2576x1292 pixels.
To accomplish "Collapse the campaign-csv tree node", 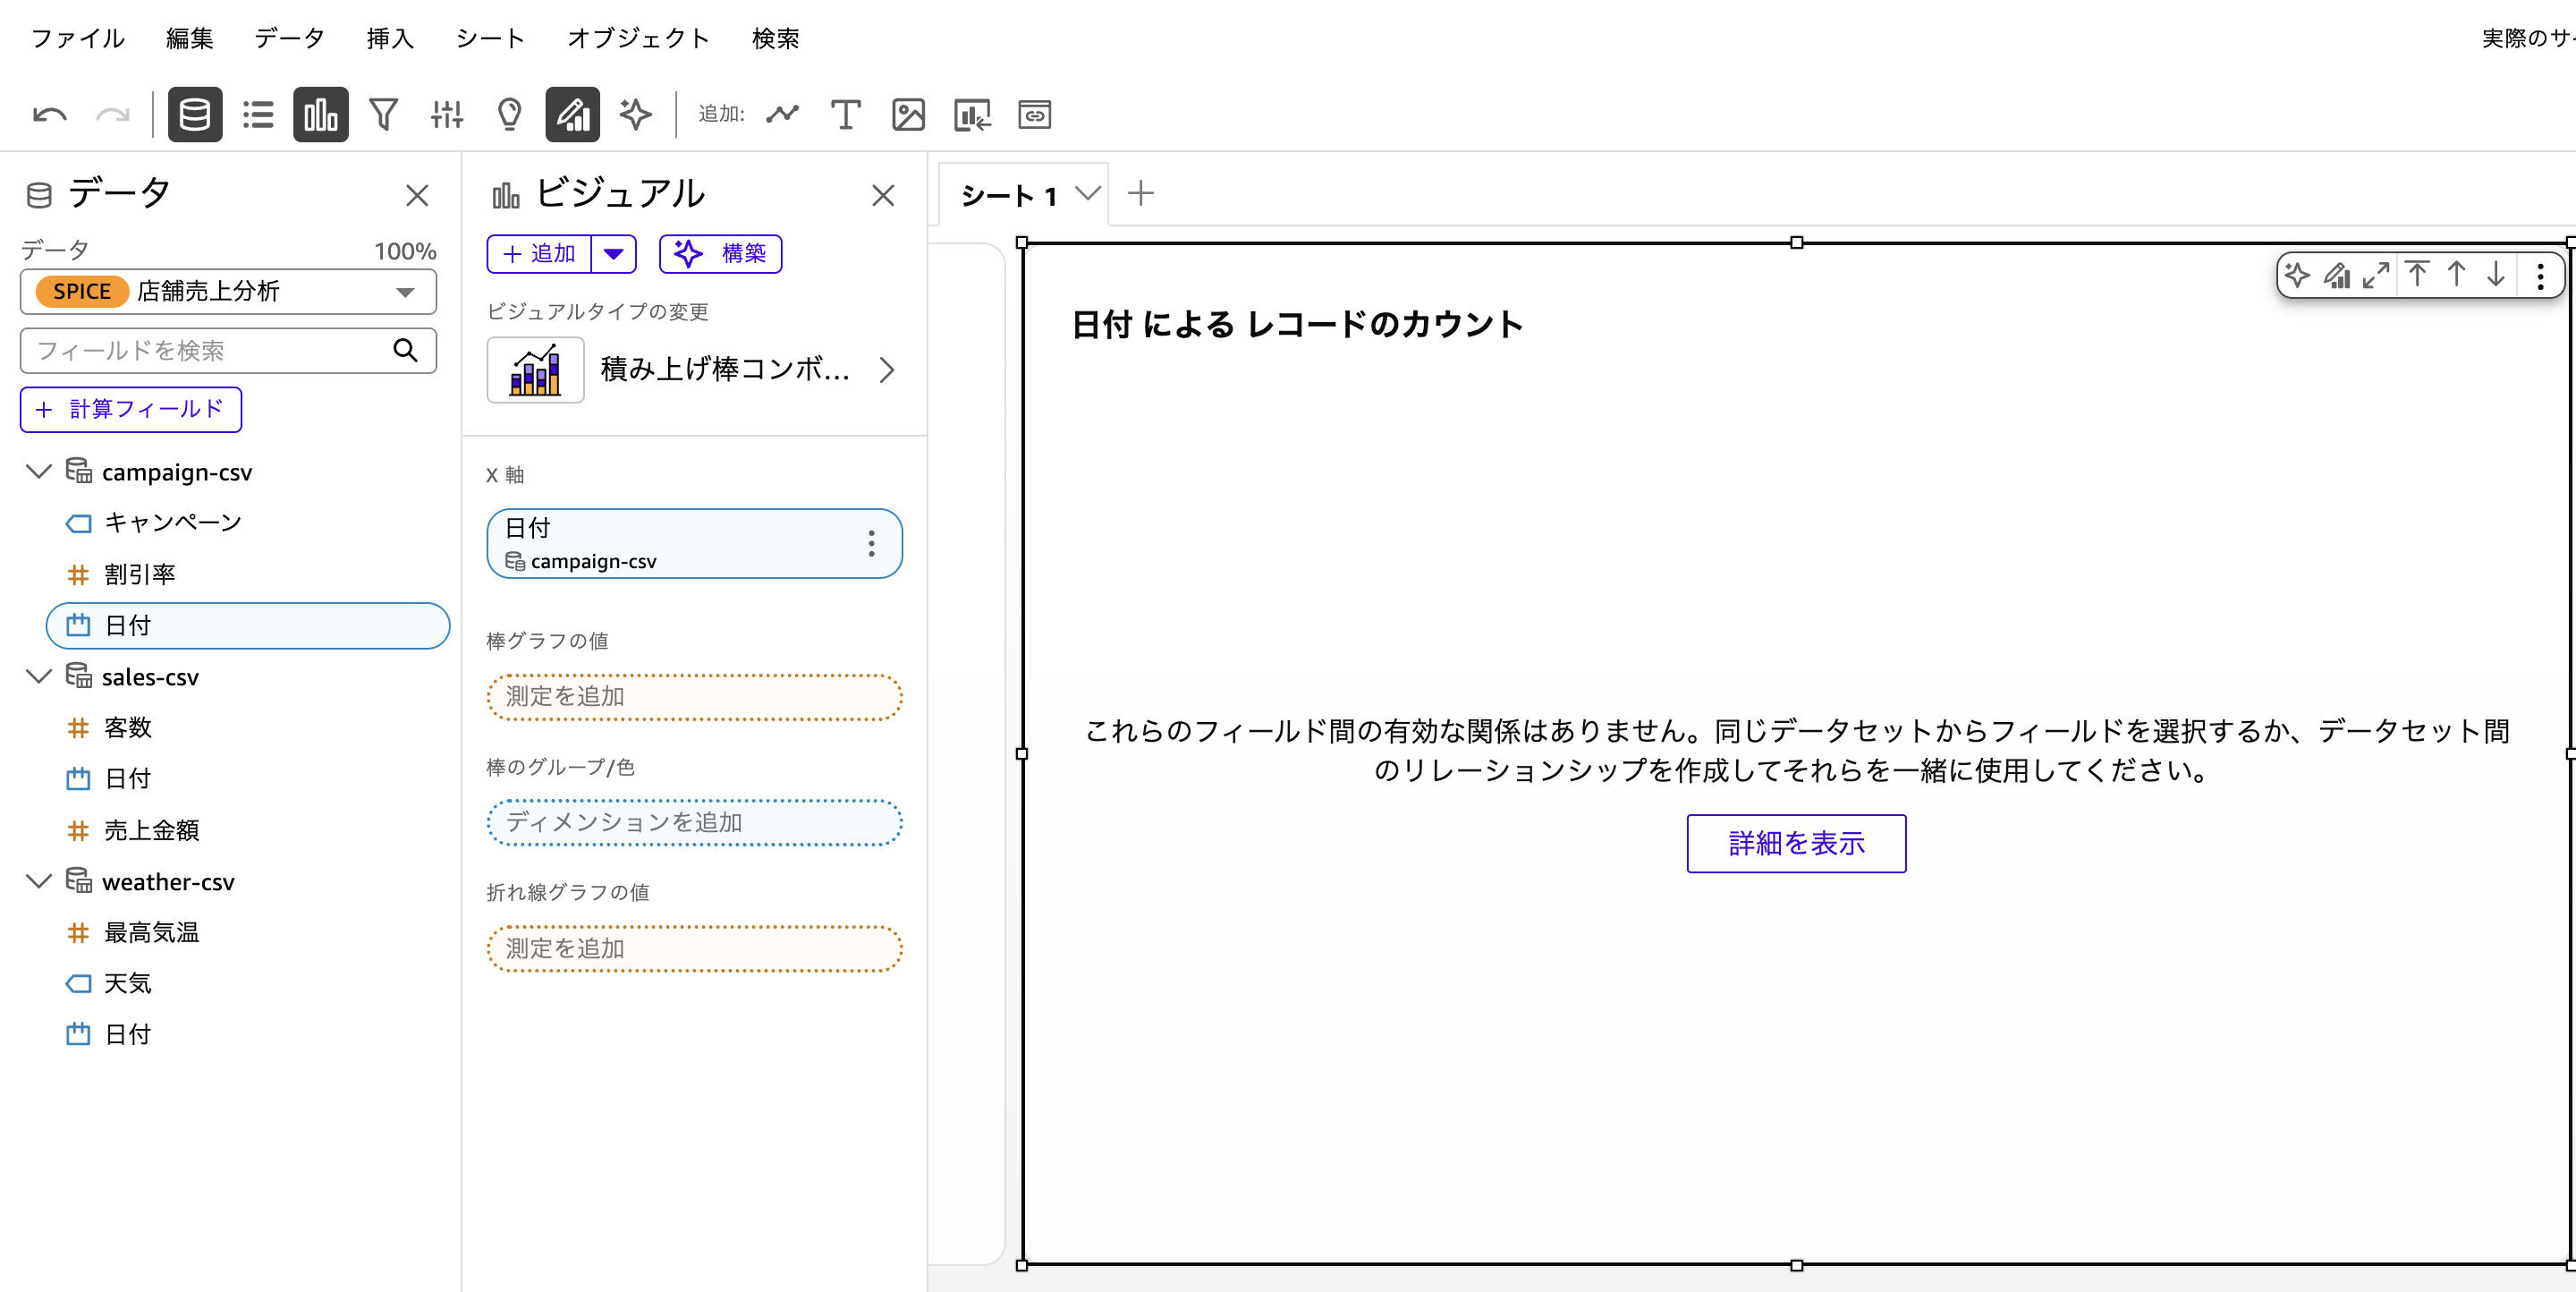I will [39, 472].
